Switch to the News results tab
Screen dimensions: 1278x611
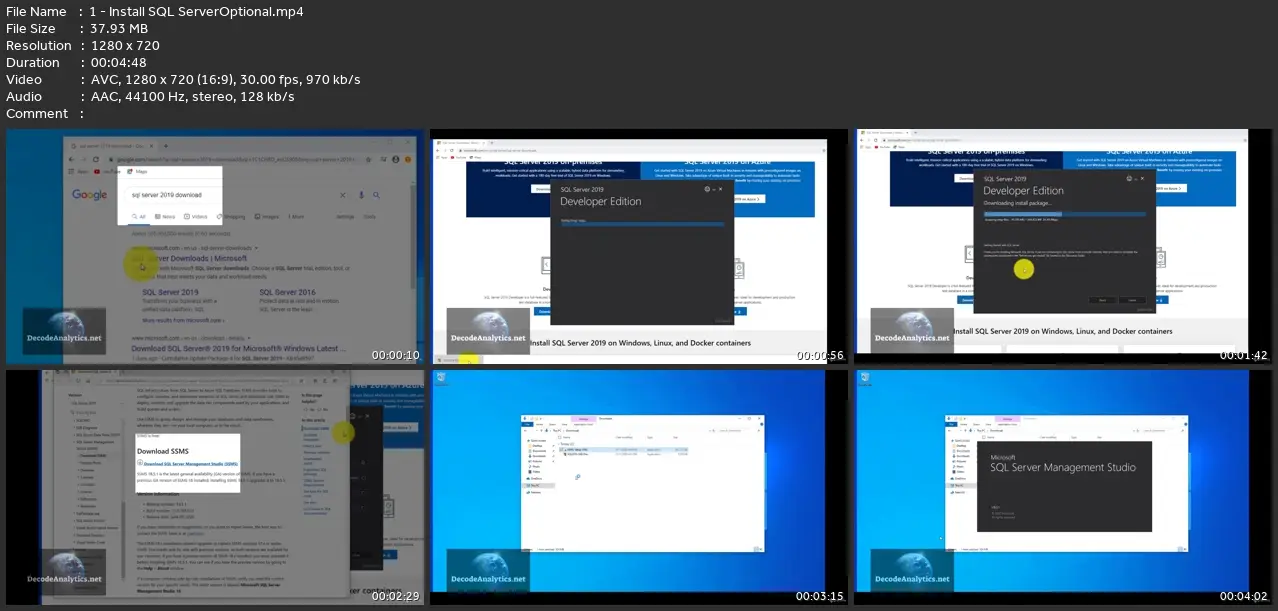(x=165, y=217)
